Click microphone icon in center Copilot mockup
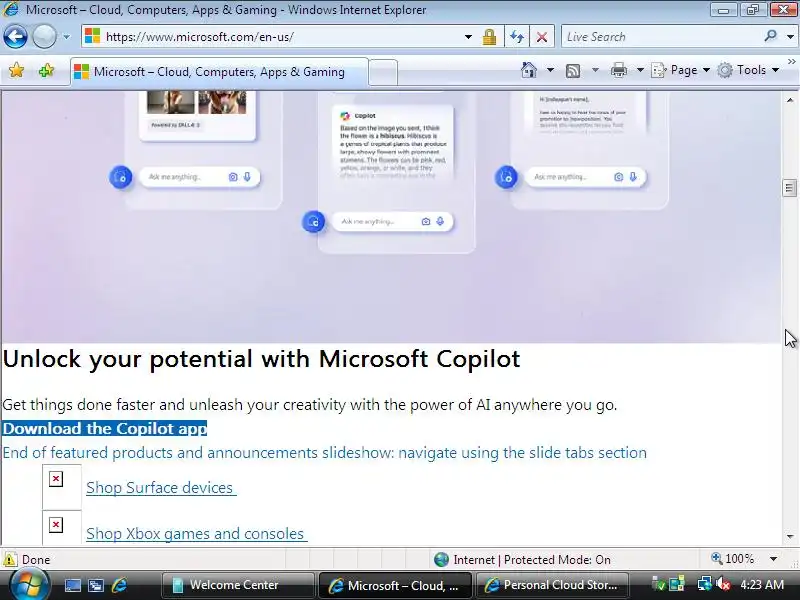Screen dimensions: 800x600 tap(440, 221)
